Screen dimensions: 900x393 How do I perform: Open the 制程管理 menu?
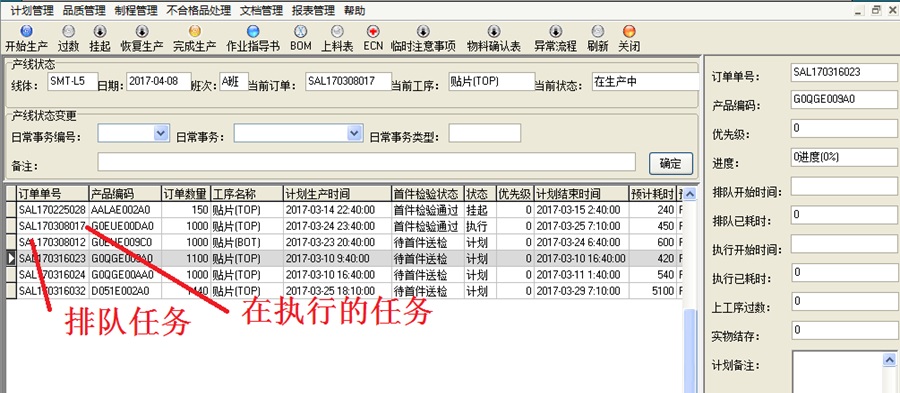tap(136, 10)
